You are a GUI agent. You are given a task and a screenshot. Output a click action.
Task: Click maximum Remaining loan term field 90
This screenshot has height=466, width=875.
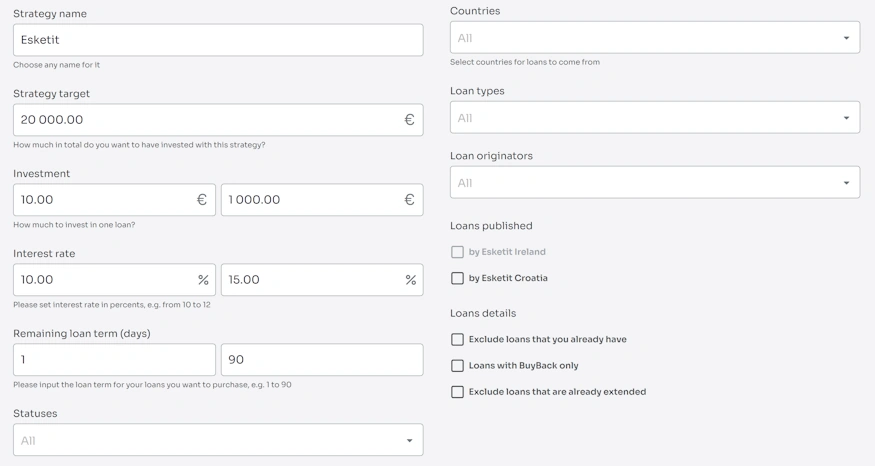tap(321, 360)
